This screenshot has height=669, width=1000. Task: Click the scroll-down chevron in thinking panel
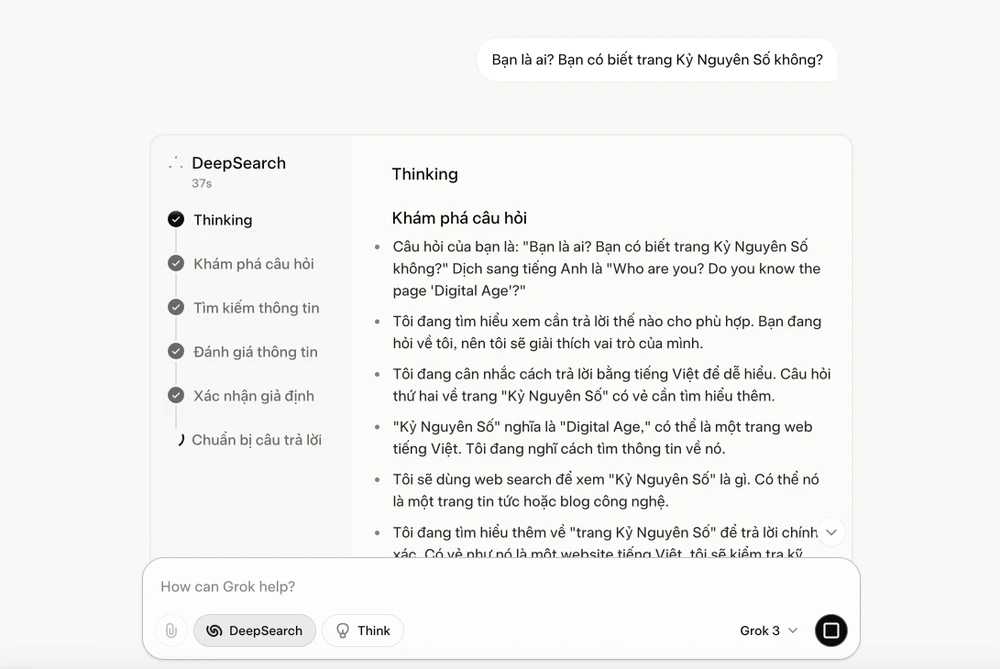coord(831,532)
